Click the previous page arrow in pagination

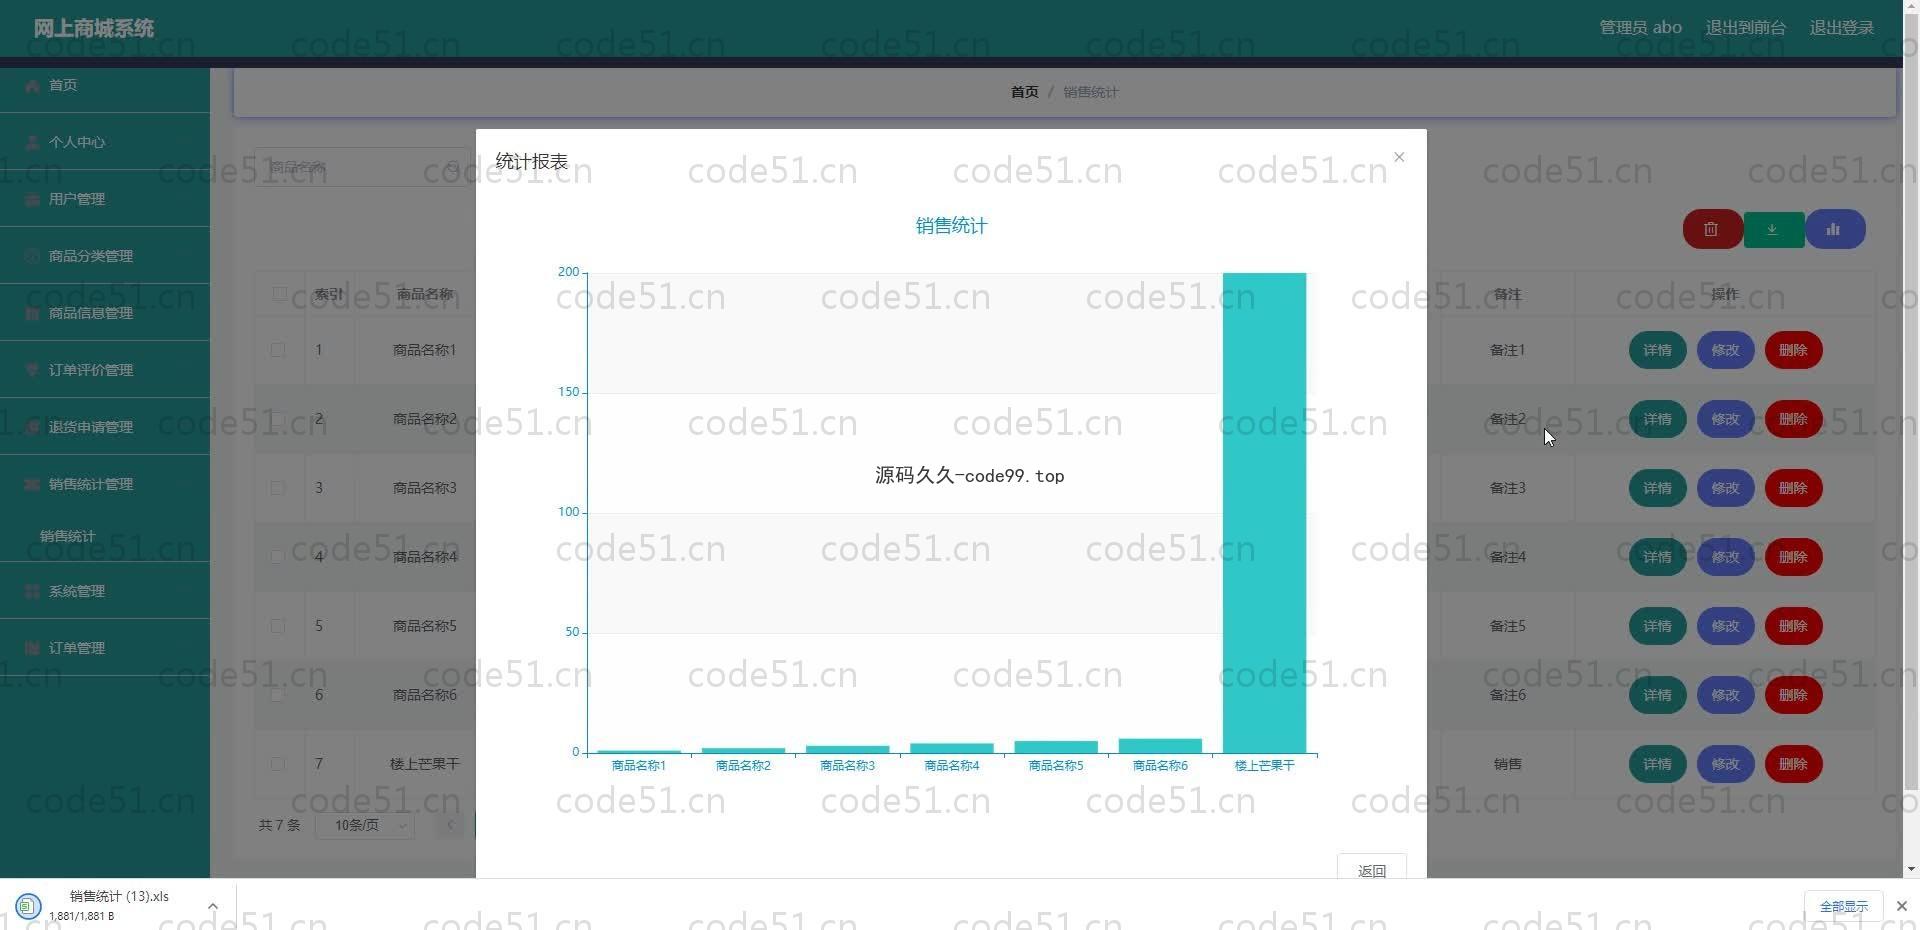coord(450,825)
